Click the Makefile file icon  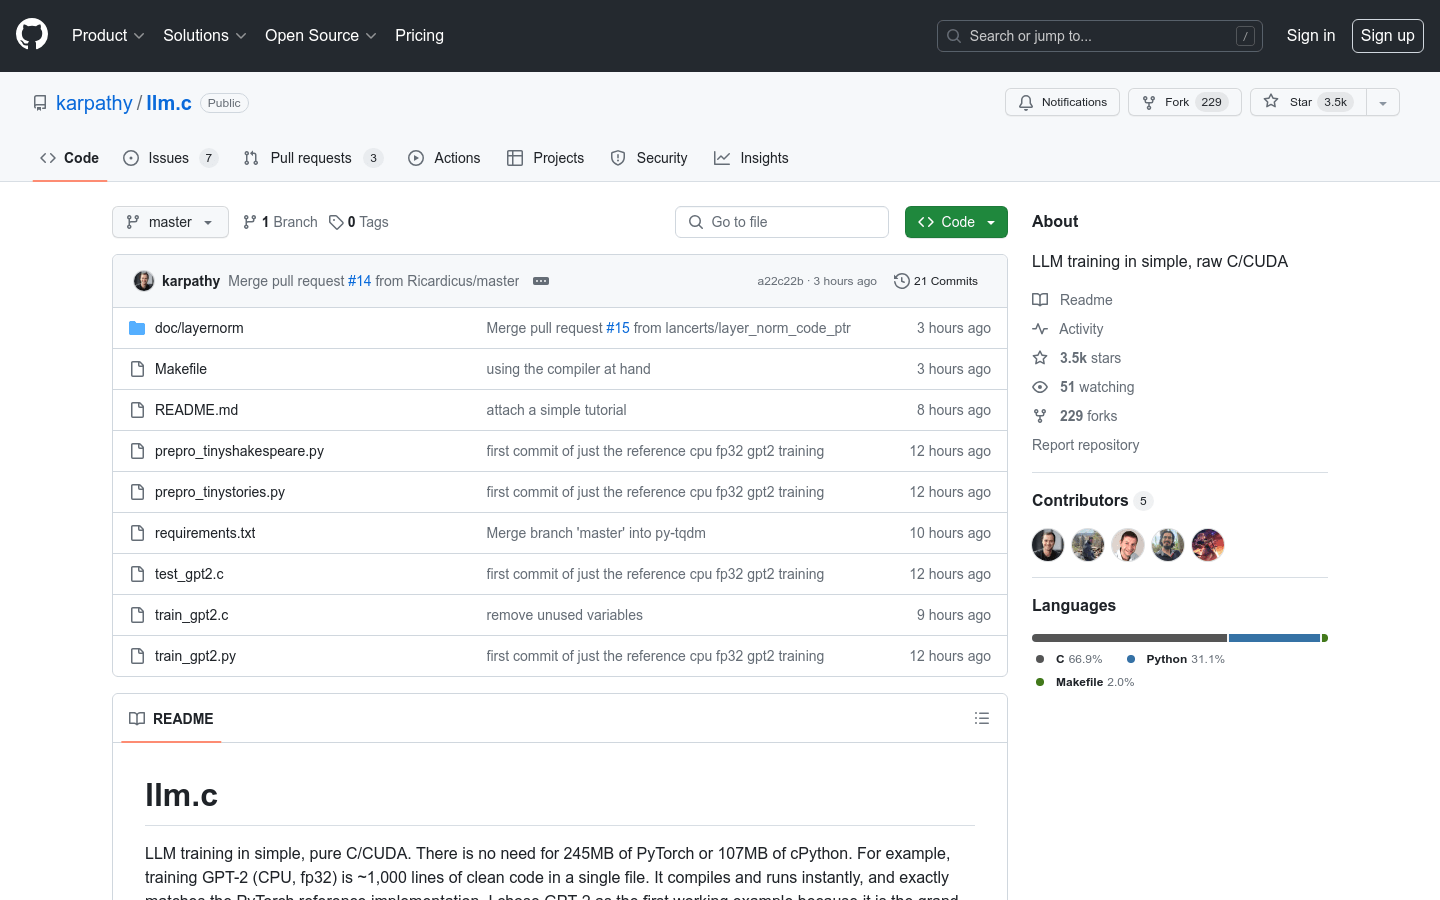pyautogui.click(x=137, y=369)
